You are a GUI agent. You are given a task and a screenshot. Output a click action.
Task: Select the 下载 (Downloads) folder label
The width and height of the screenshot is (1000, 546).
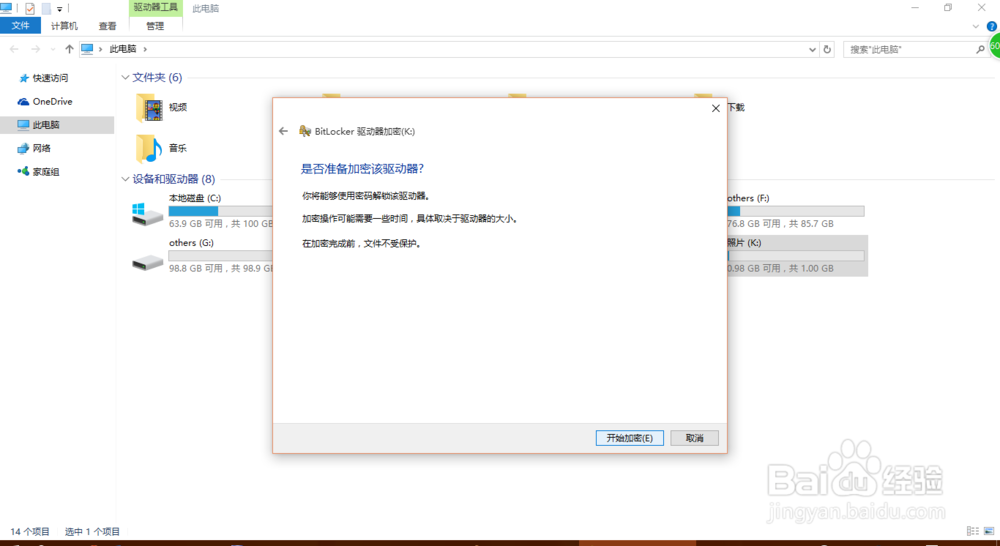(x=736, y=107)
